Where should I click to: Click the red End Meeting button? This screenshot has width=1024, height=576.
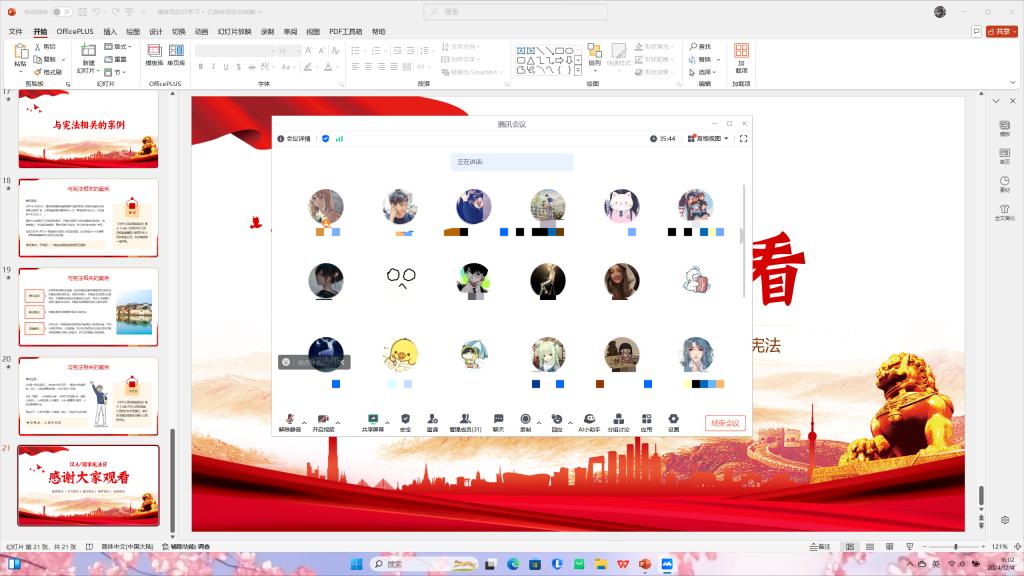(x=725, y=423)
